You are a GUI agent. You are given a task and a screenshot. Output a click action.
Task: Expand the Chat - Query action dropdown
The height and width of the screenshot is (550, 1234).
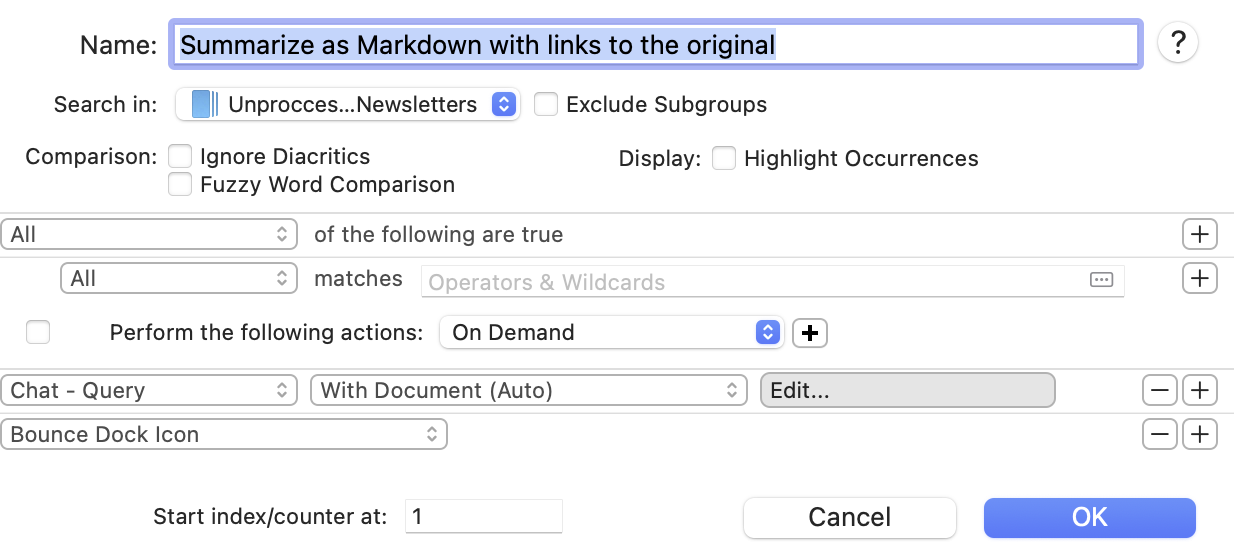(149, 391)
